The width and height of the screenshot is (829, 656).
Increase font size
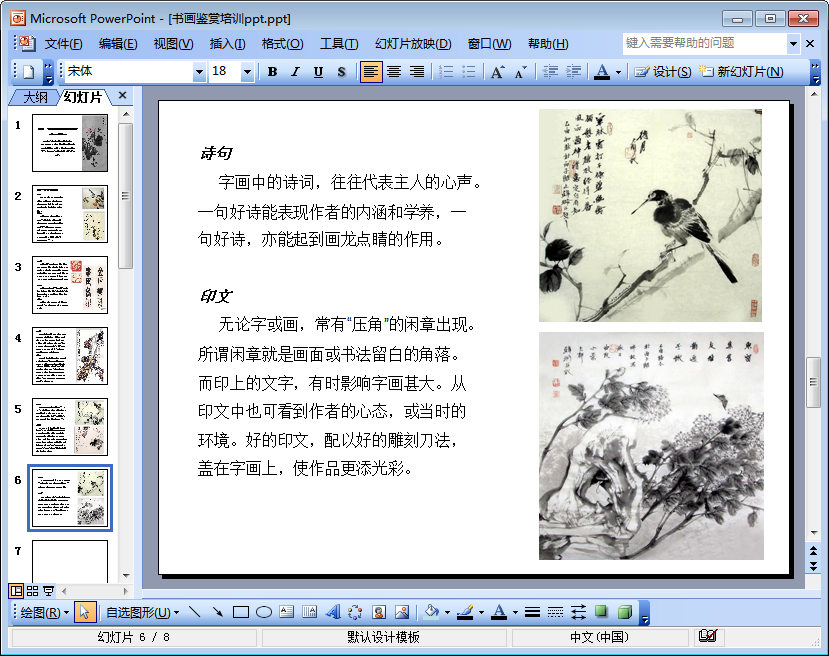pos(497,72)
